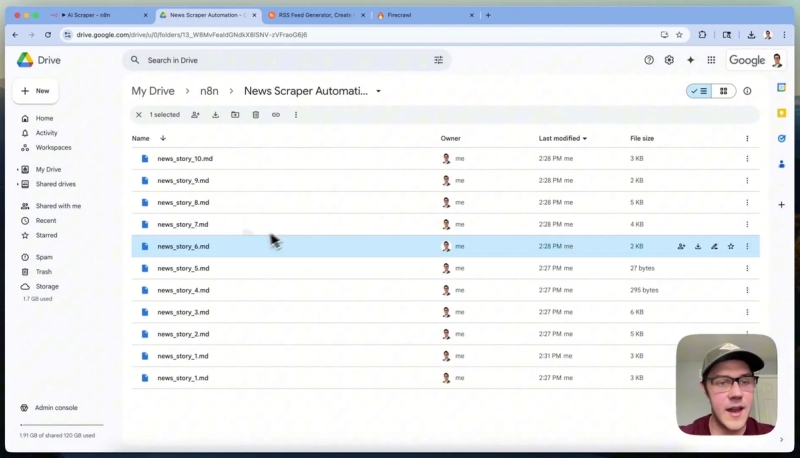Open more actions in selection toolbar
Viewport: 800px width, 458px height.
pos(296,115)
